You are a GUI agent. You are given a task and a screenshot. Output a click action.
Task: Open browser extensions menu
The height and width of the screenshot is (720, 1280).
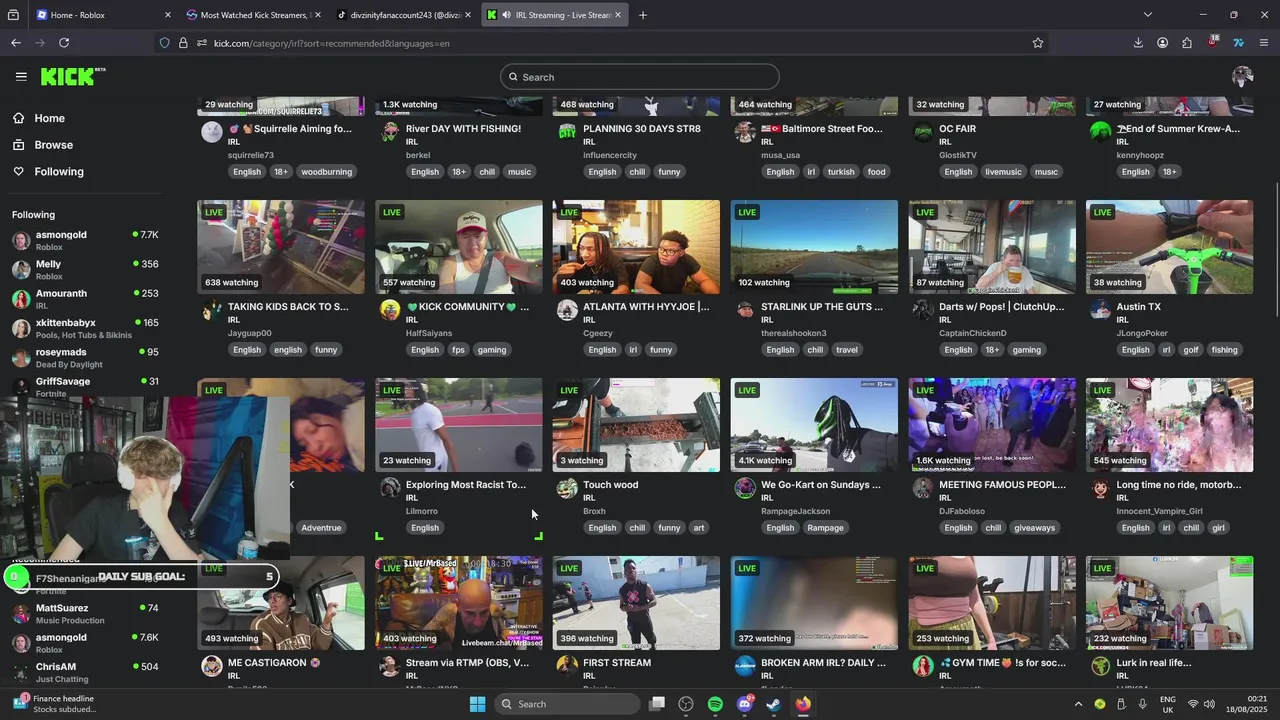(x=1187, y=43)
